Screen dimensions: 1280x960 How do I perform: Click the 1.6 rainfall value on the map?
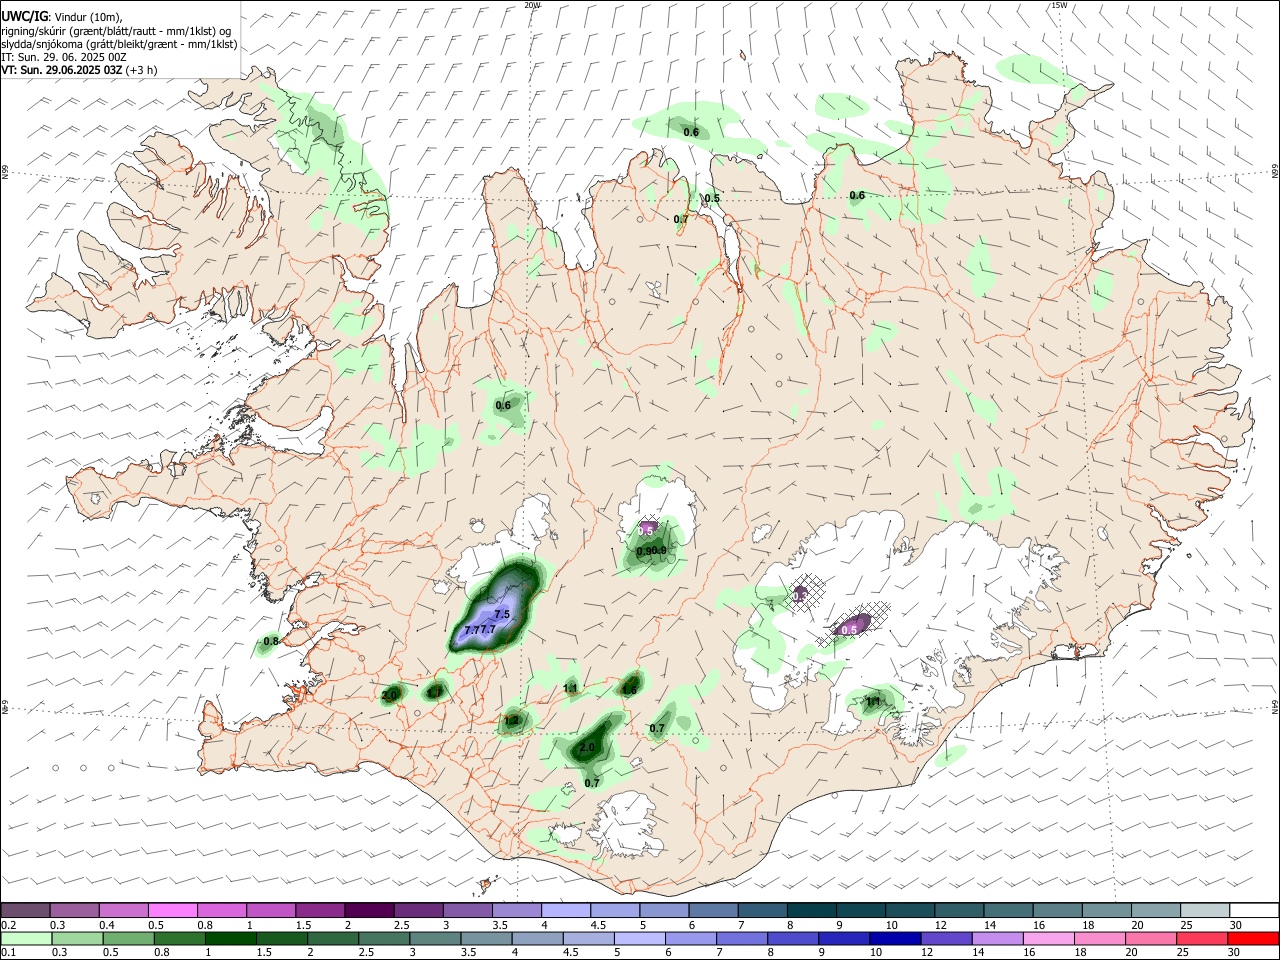pyautogui.click(x=630, y=689)
